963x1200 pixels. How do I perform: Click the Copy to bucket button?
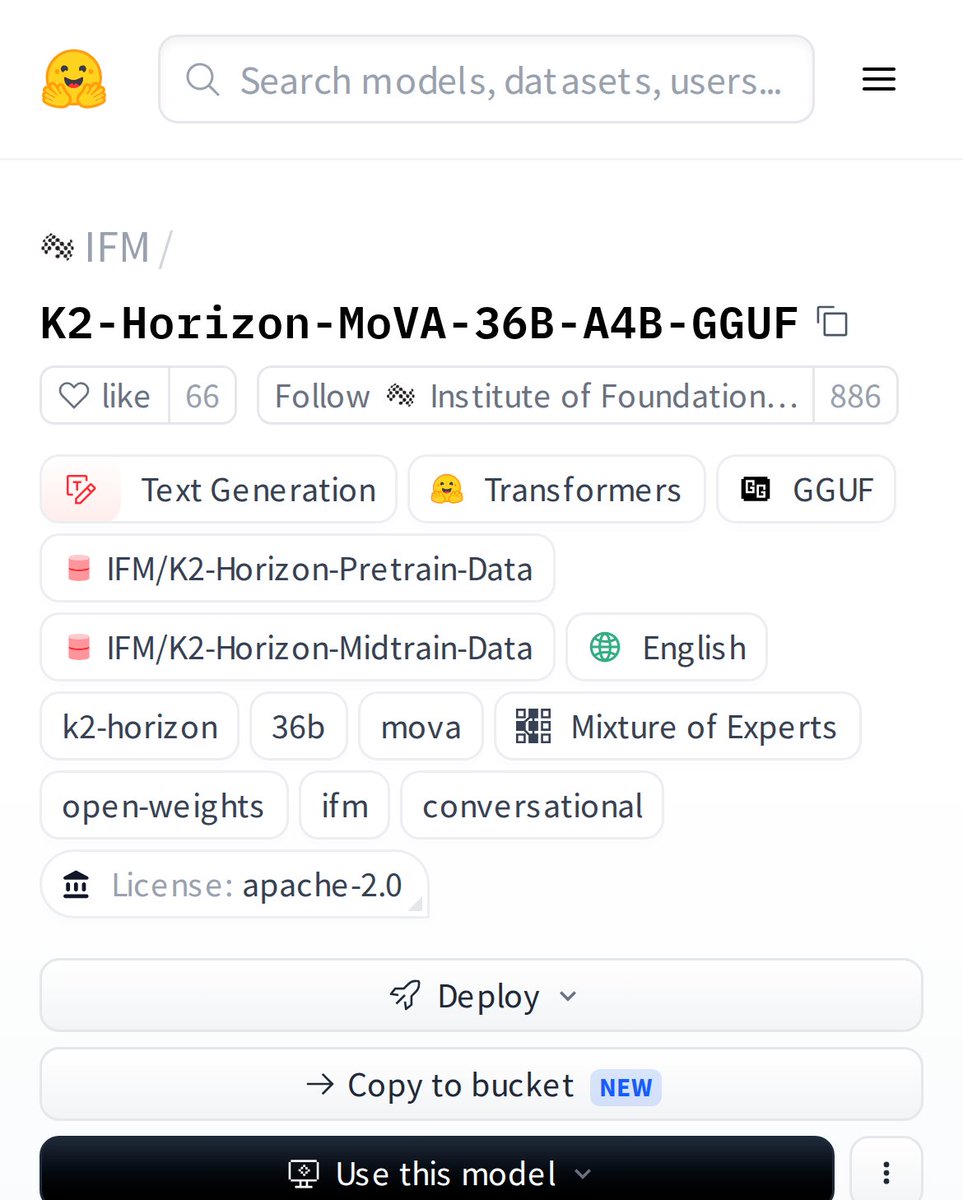(481, 1084)
